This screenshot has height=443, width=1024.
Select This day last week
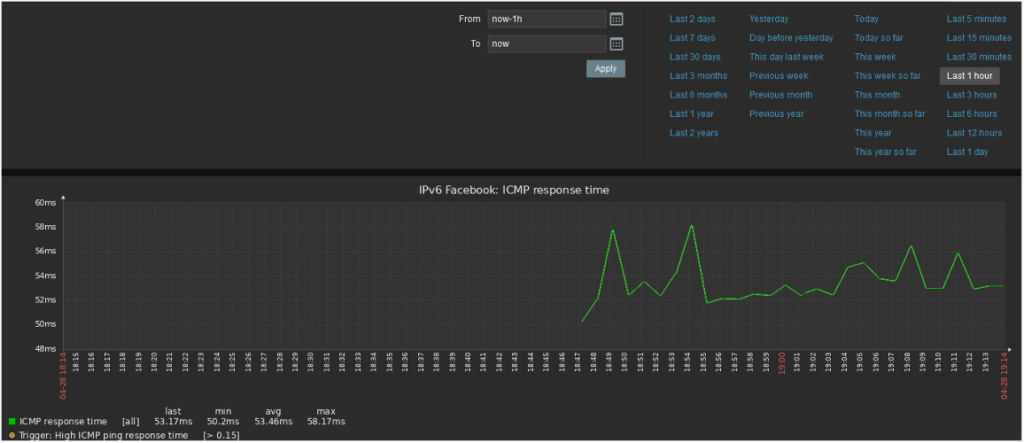[x=785, y=57]
